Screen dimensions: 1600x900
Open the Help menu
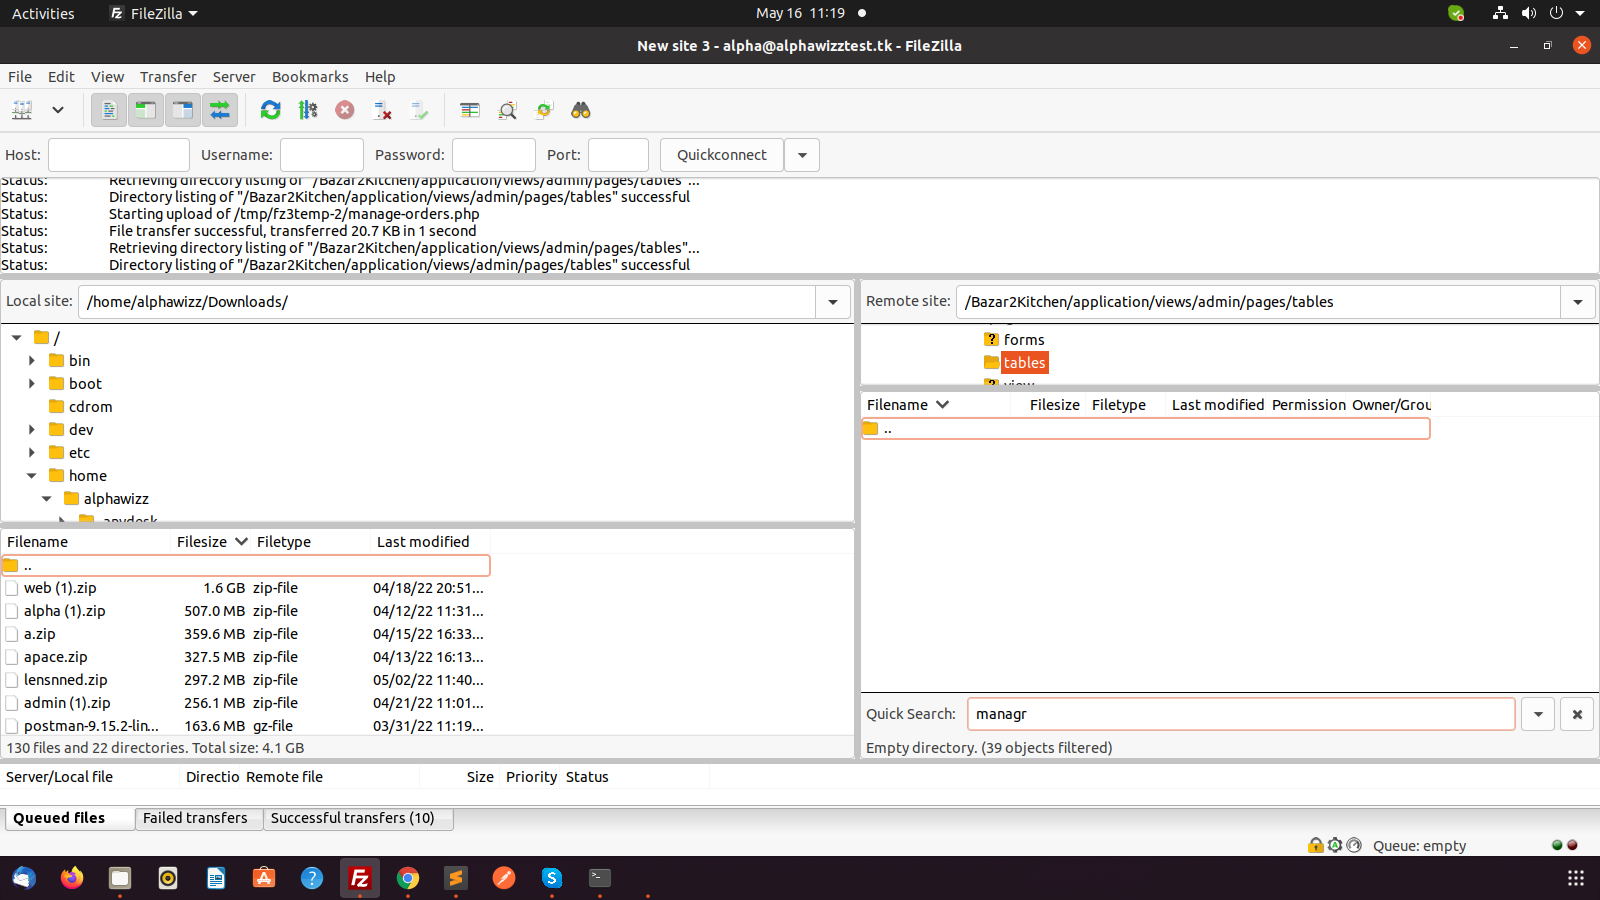click(380, 77)
